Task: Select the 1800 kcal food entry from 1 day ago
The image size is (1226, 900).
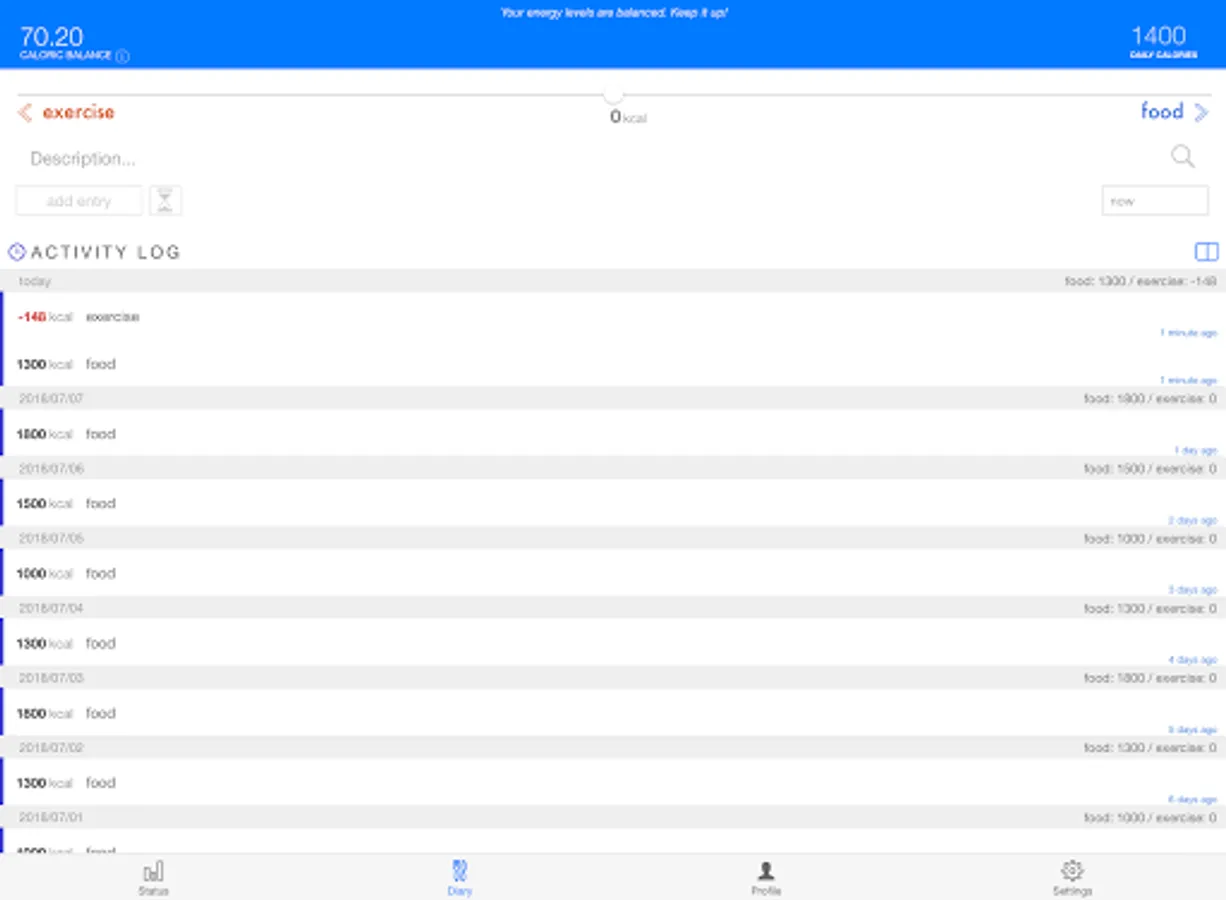Action: click(x=613, y=434)
